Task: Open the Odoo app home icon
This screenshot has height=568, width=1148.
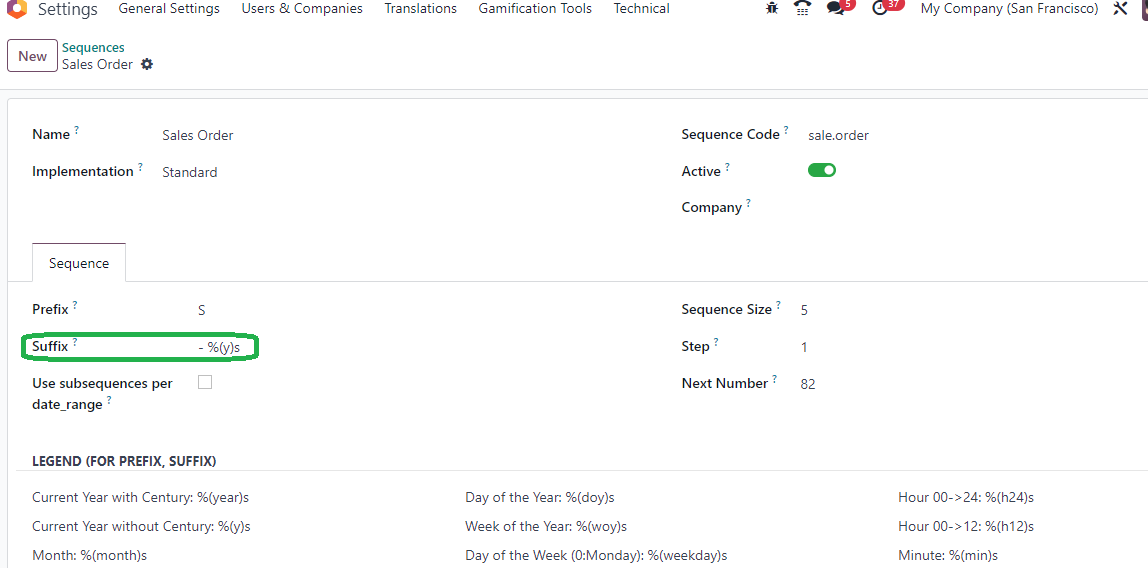Action: pyautogui.click(x=16, y=8)
